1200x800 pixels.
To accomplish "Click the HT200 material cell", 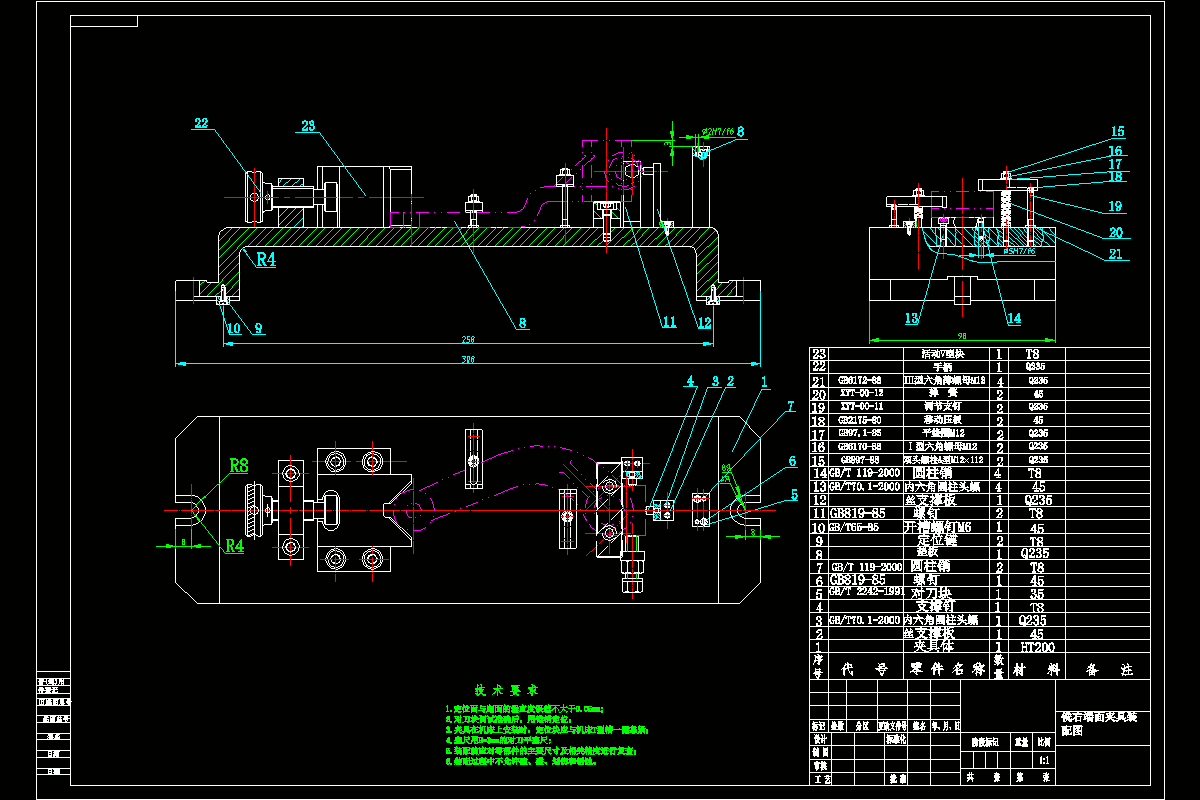I will point(1037,647).
